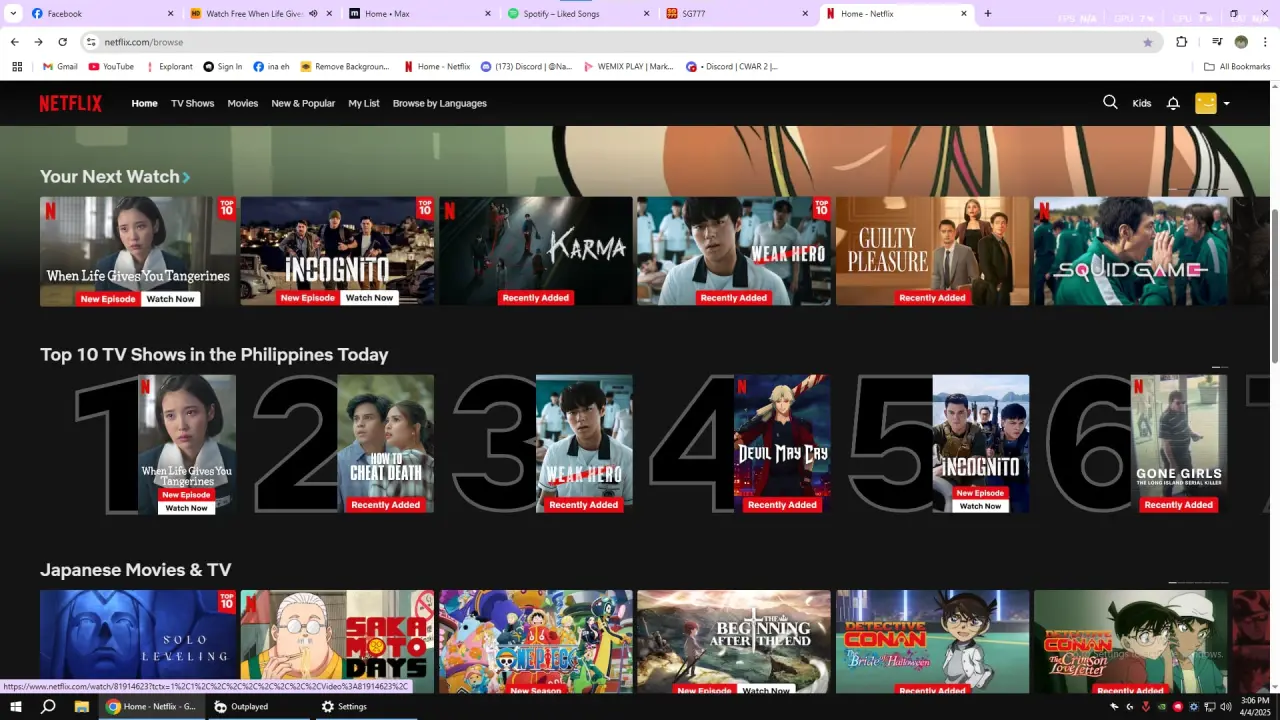The image size is (1280, 720).
Task: Open the All Bookmarks folder
Action: tap(1237, 67)
